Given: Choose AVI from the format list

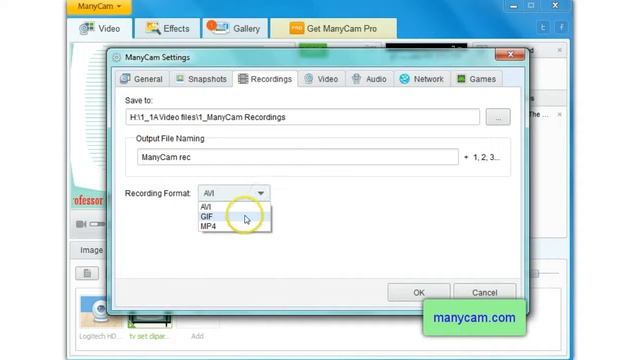Looking at the screenshot, I should point(235,207).
